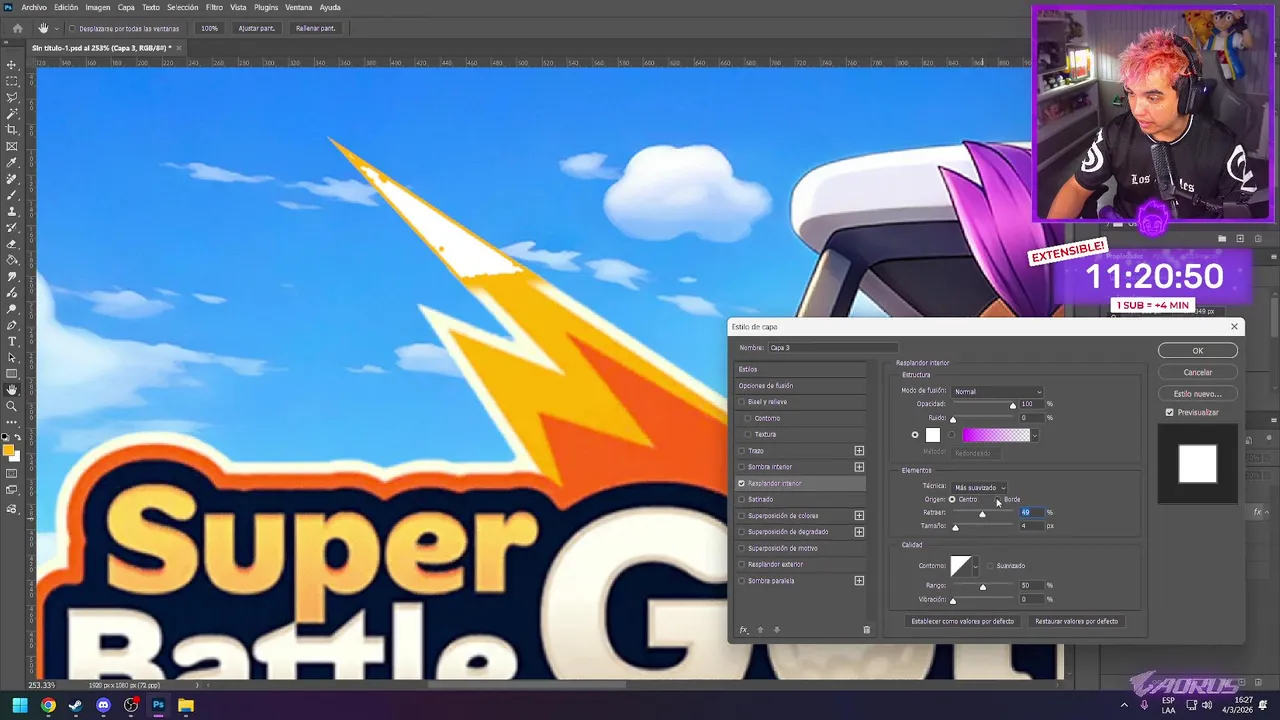Image resolution: width=1280 pixels, height=720 pixels.
Task: Open Ventana menu
Action: pyautogui.click(x=299, y=7)
